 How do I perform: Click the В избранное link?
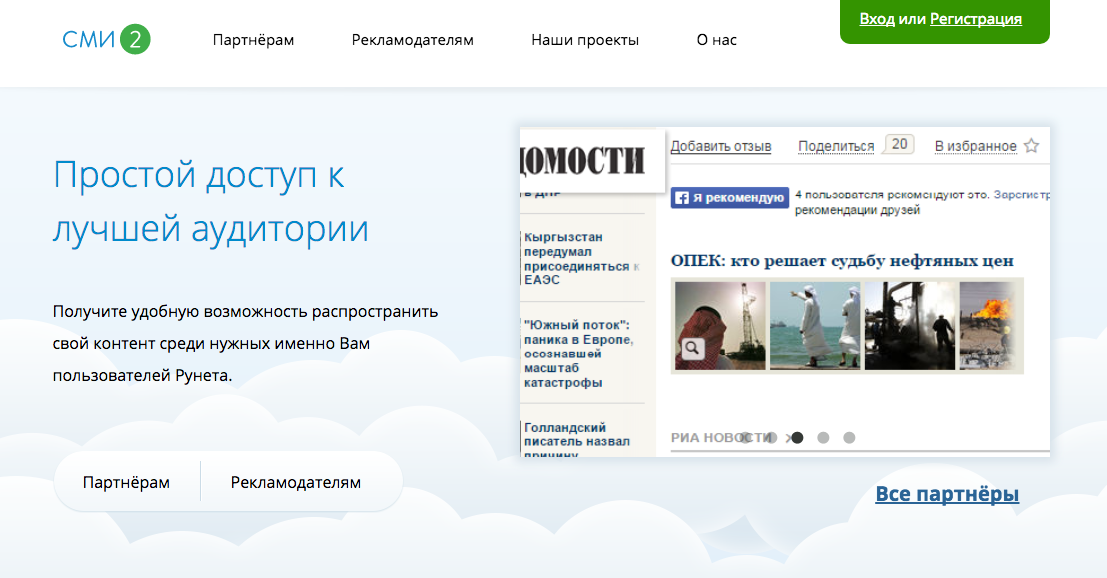(x=976, y=146)
